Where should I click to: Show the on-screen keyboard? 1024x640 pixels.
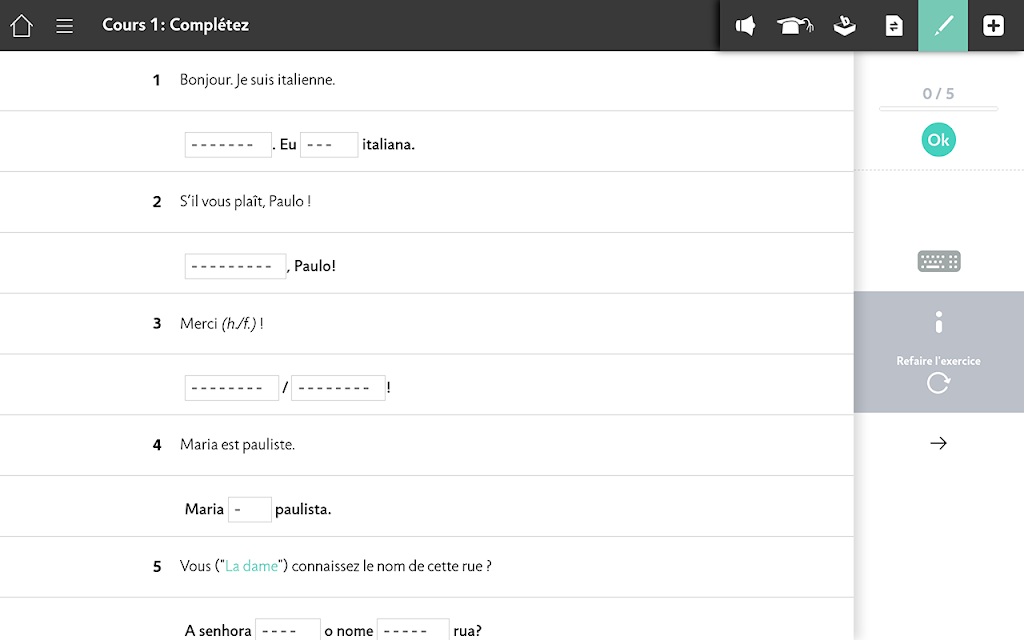coord(938,261)
